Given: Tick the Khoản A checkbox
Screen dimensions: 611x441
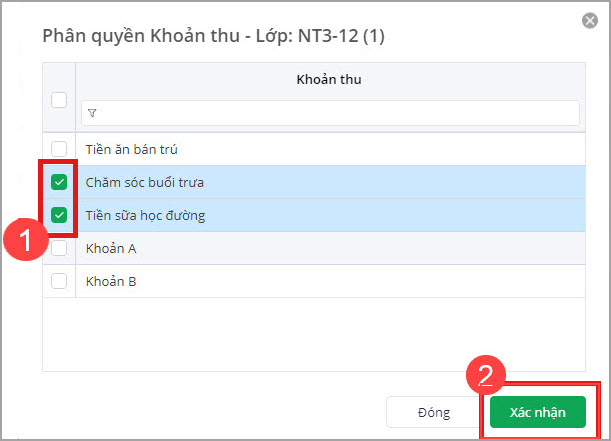Looking at the screenshot, I should click(x=59, y=248).
